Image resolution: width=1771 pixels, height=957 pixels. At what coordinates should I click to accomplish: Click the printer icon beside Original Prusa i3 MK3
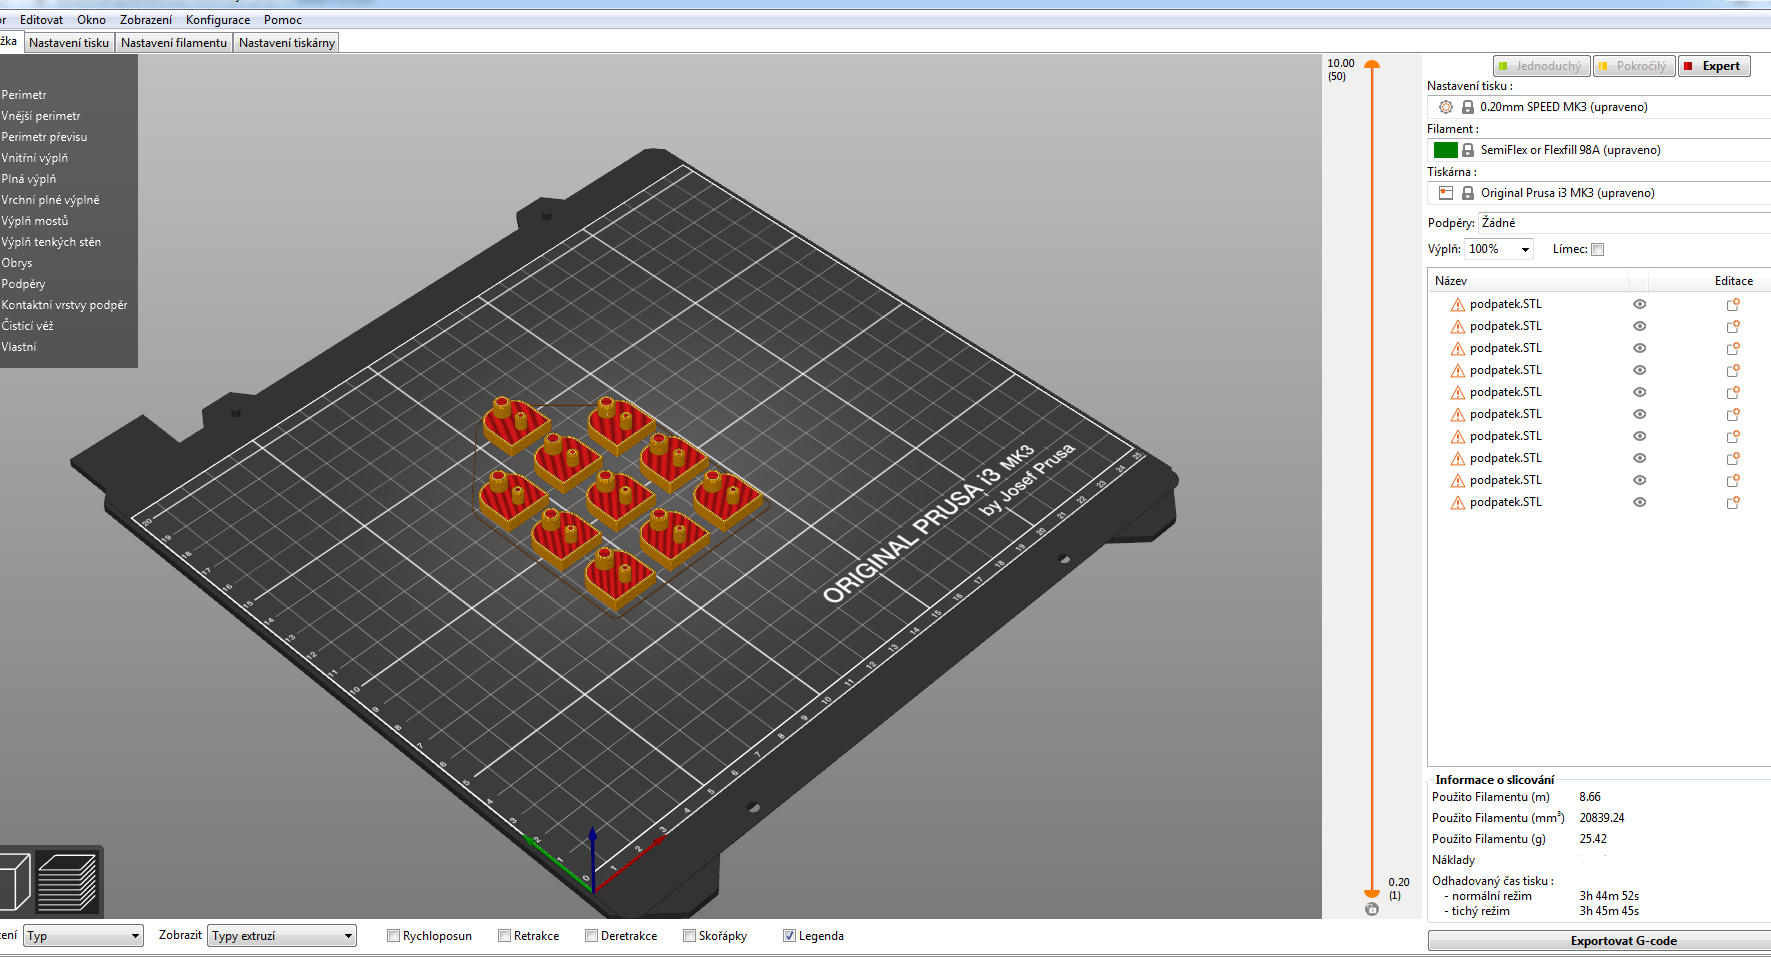(1445, 193)
